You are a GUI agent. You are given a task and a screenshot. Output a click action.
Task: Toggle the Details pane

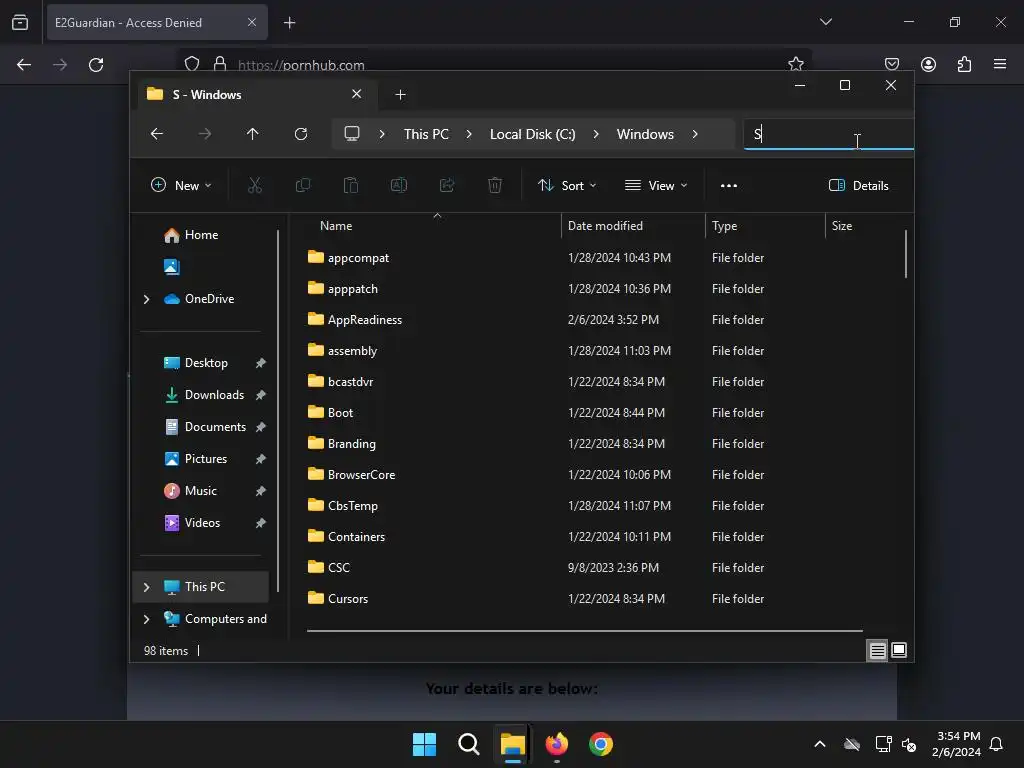click(858, 185)
